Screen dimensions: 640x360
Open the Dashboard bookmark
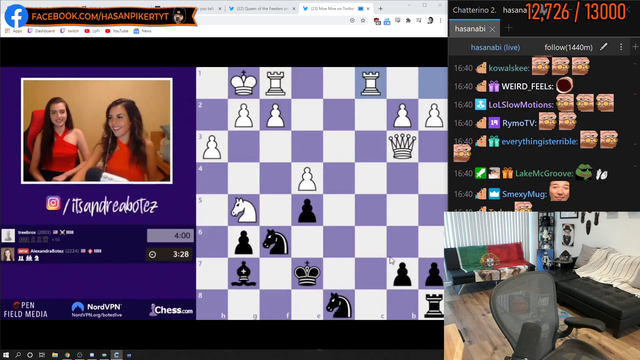point(41,31)
